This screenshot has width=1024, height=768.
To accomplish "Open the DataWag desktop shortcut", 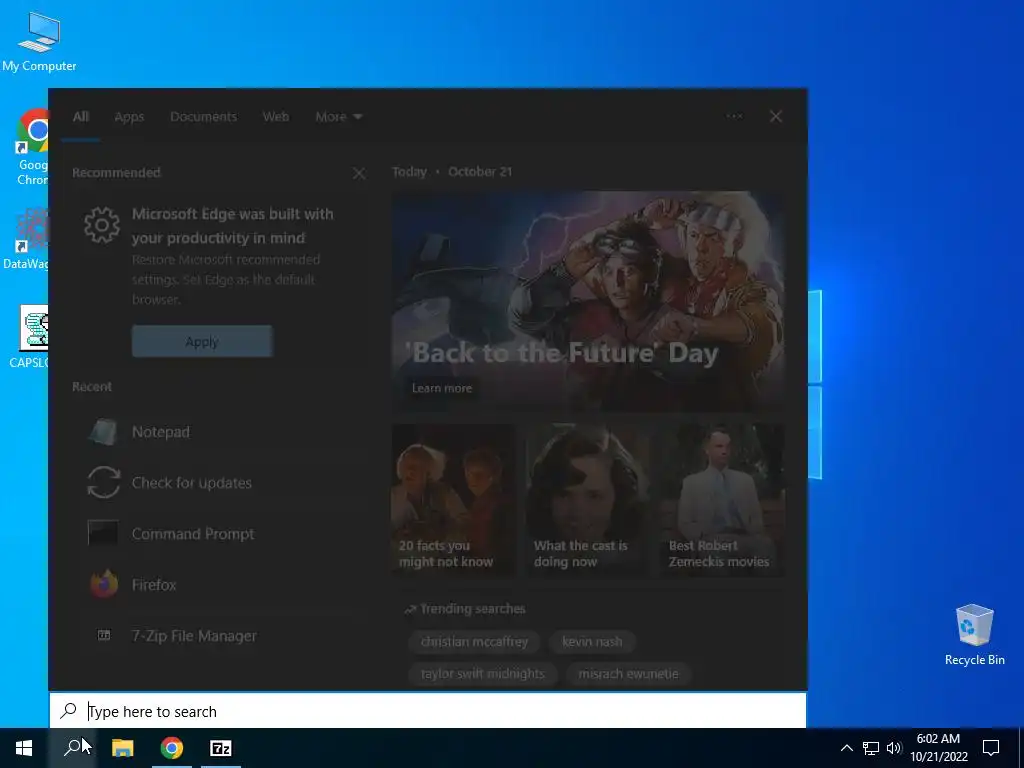I will (26, 238).
